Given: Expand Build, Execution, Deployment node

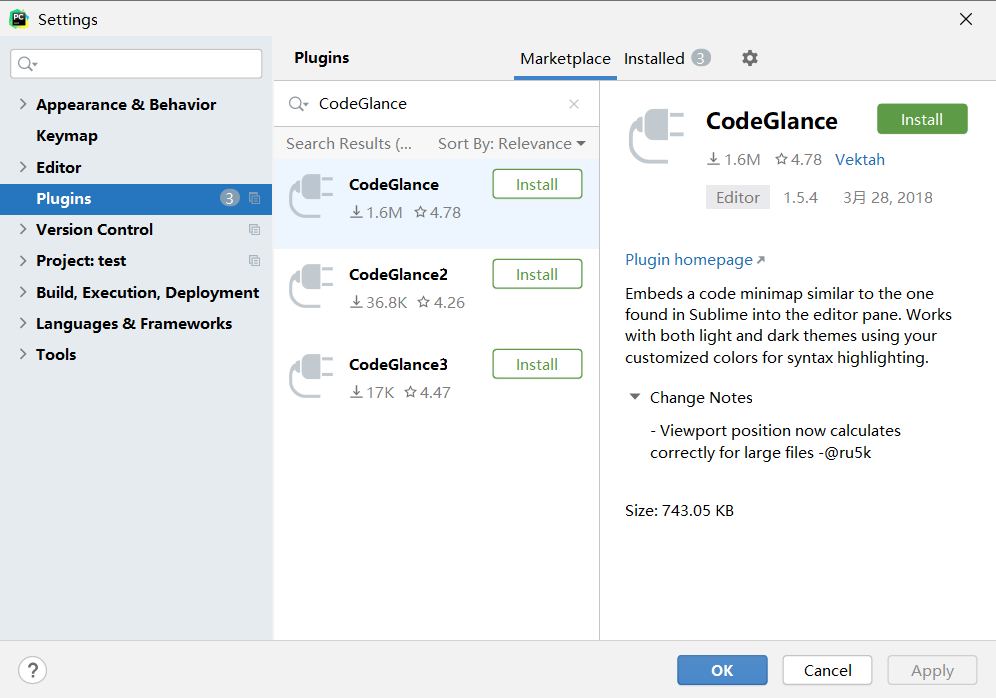Looking at the screenshot, I should tap(23, 292).
